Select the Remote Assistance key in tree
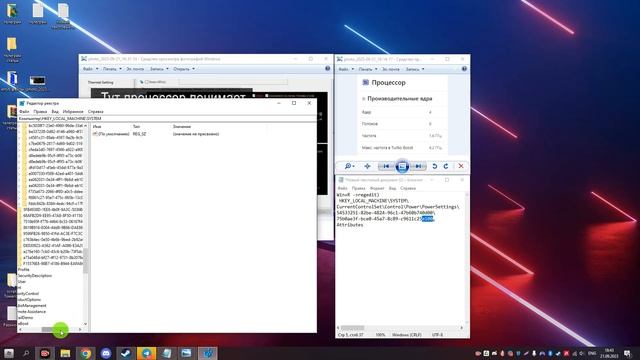The image size is (640, 360). pos(32,311)
